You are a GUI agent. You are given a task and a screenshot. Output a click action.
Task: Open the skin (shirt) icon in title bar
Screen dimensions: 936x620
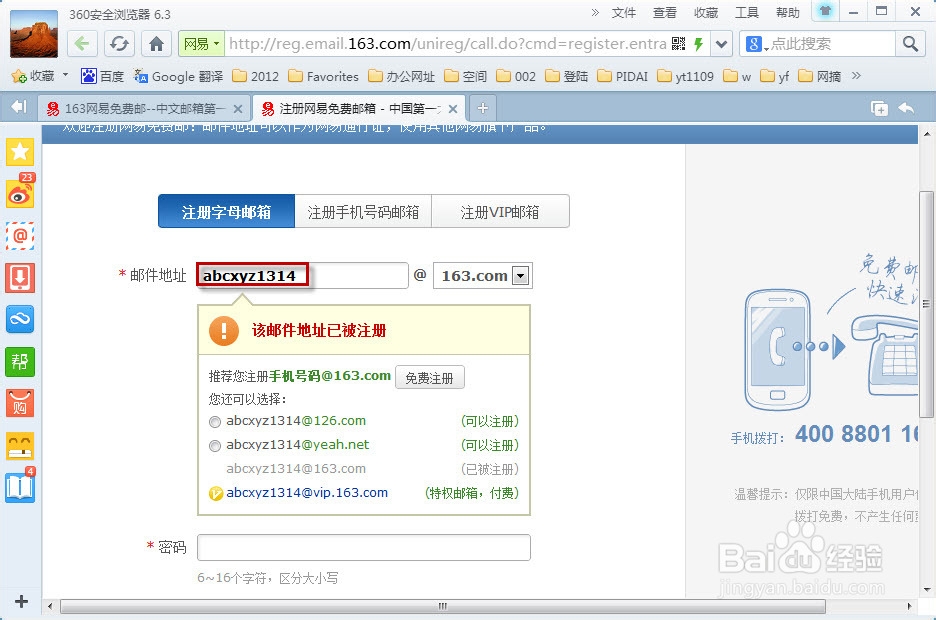click(x=826, y=11)
